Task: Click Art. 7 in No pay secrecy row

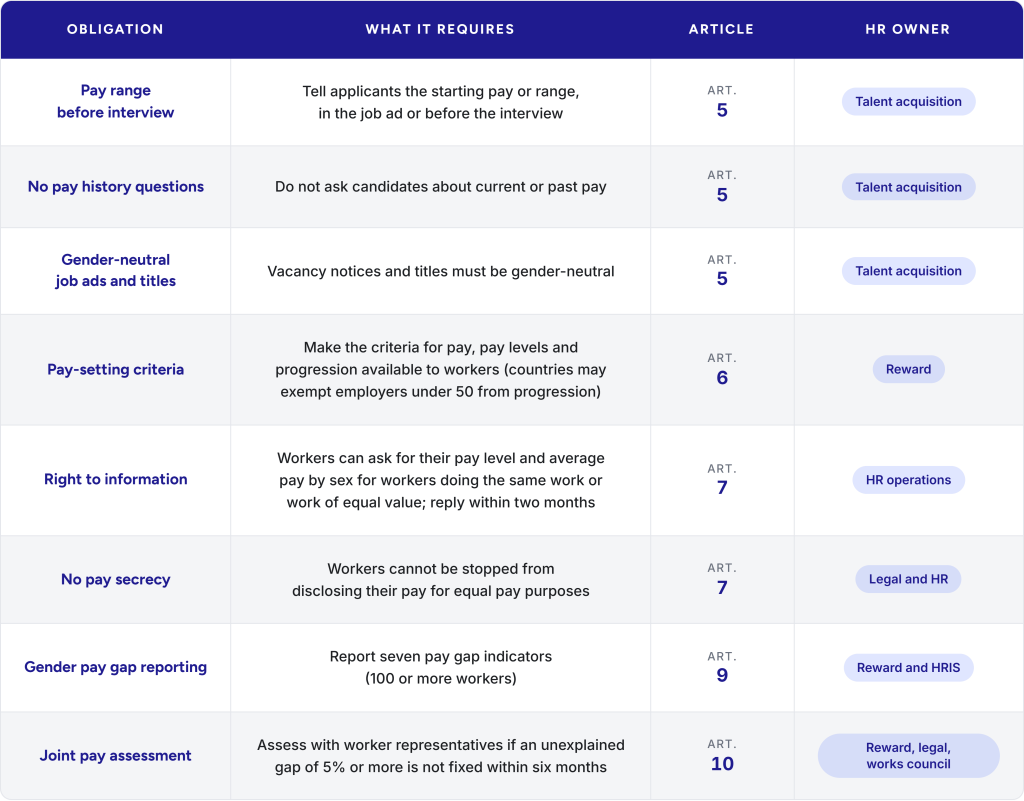Action: pos(722,579)
